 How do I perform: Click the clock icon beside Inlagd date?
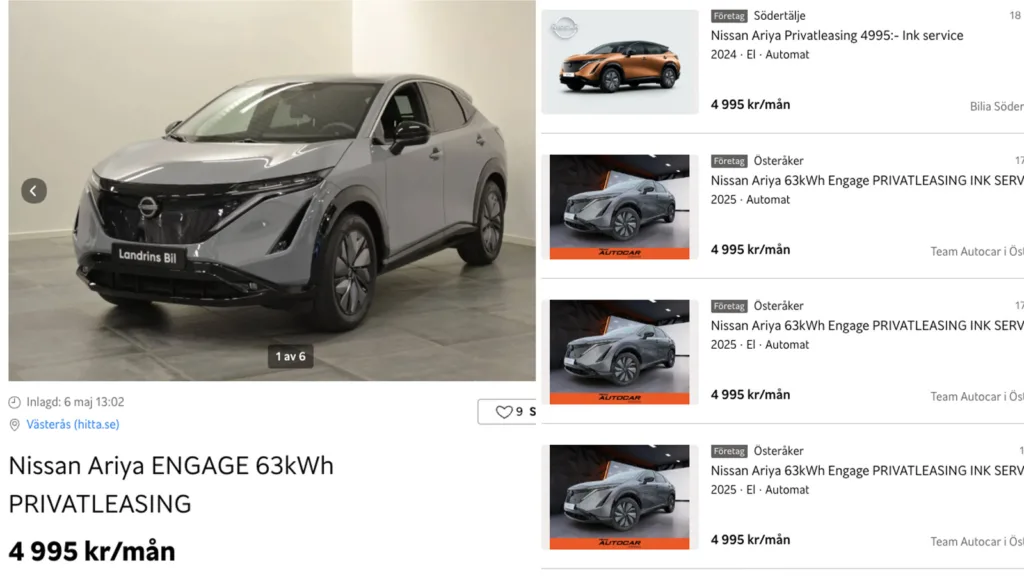tap(14, 402)
